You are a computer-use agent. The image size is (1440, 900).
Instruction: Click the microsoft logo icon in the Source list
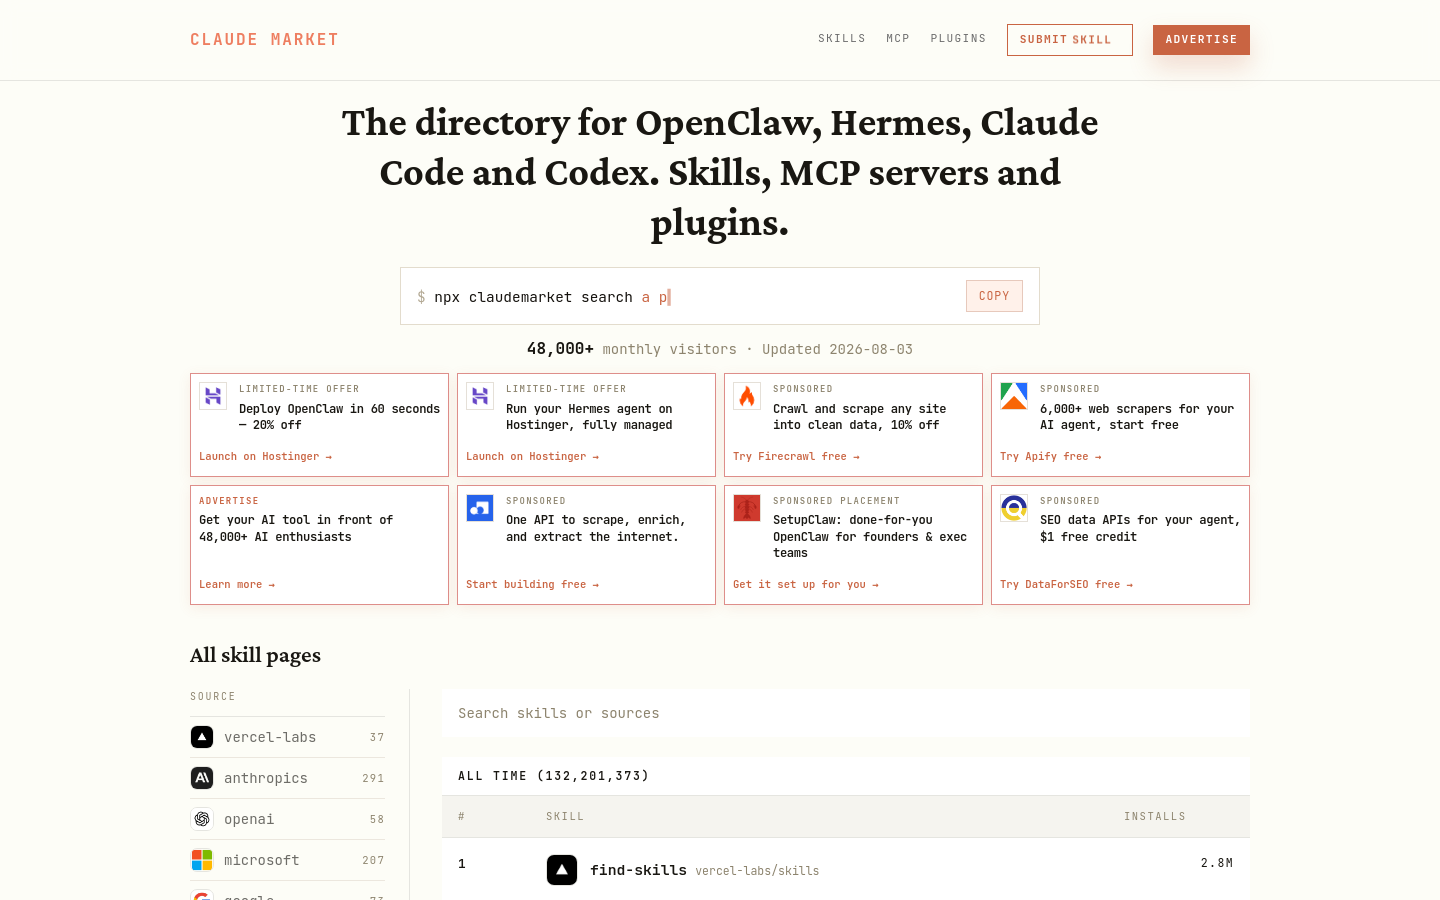[202, 860]
